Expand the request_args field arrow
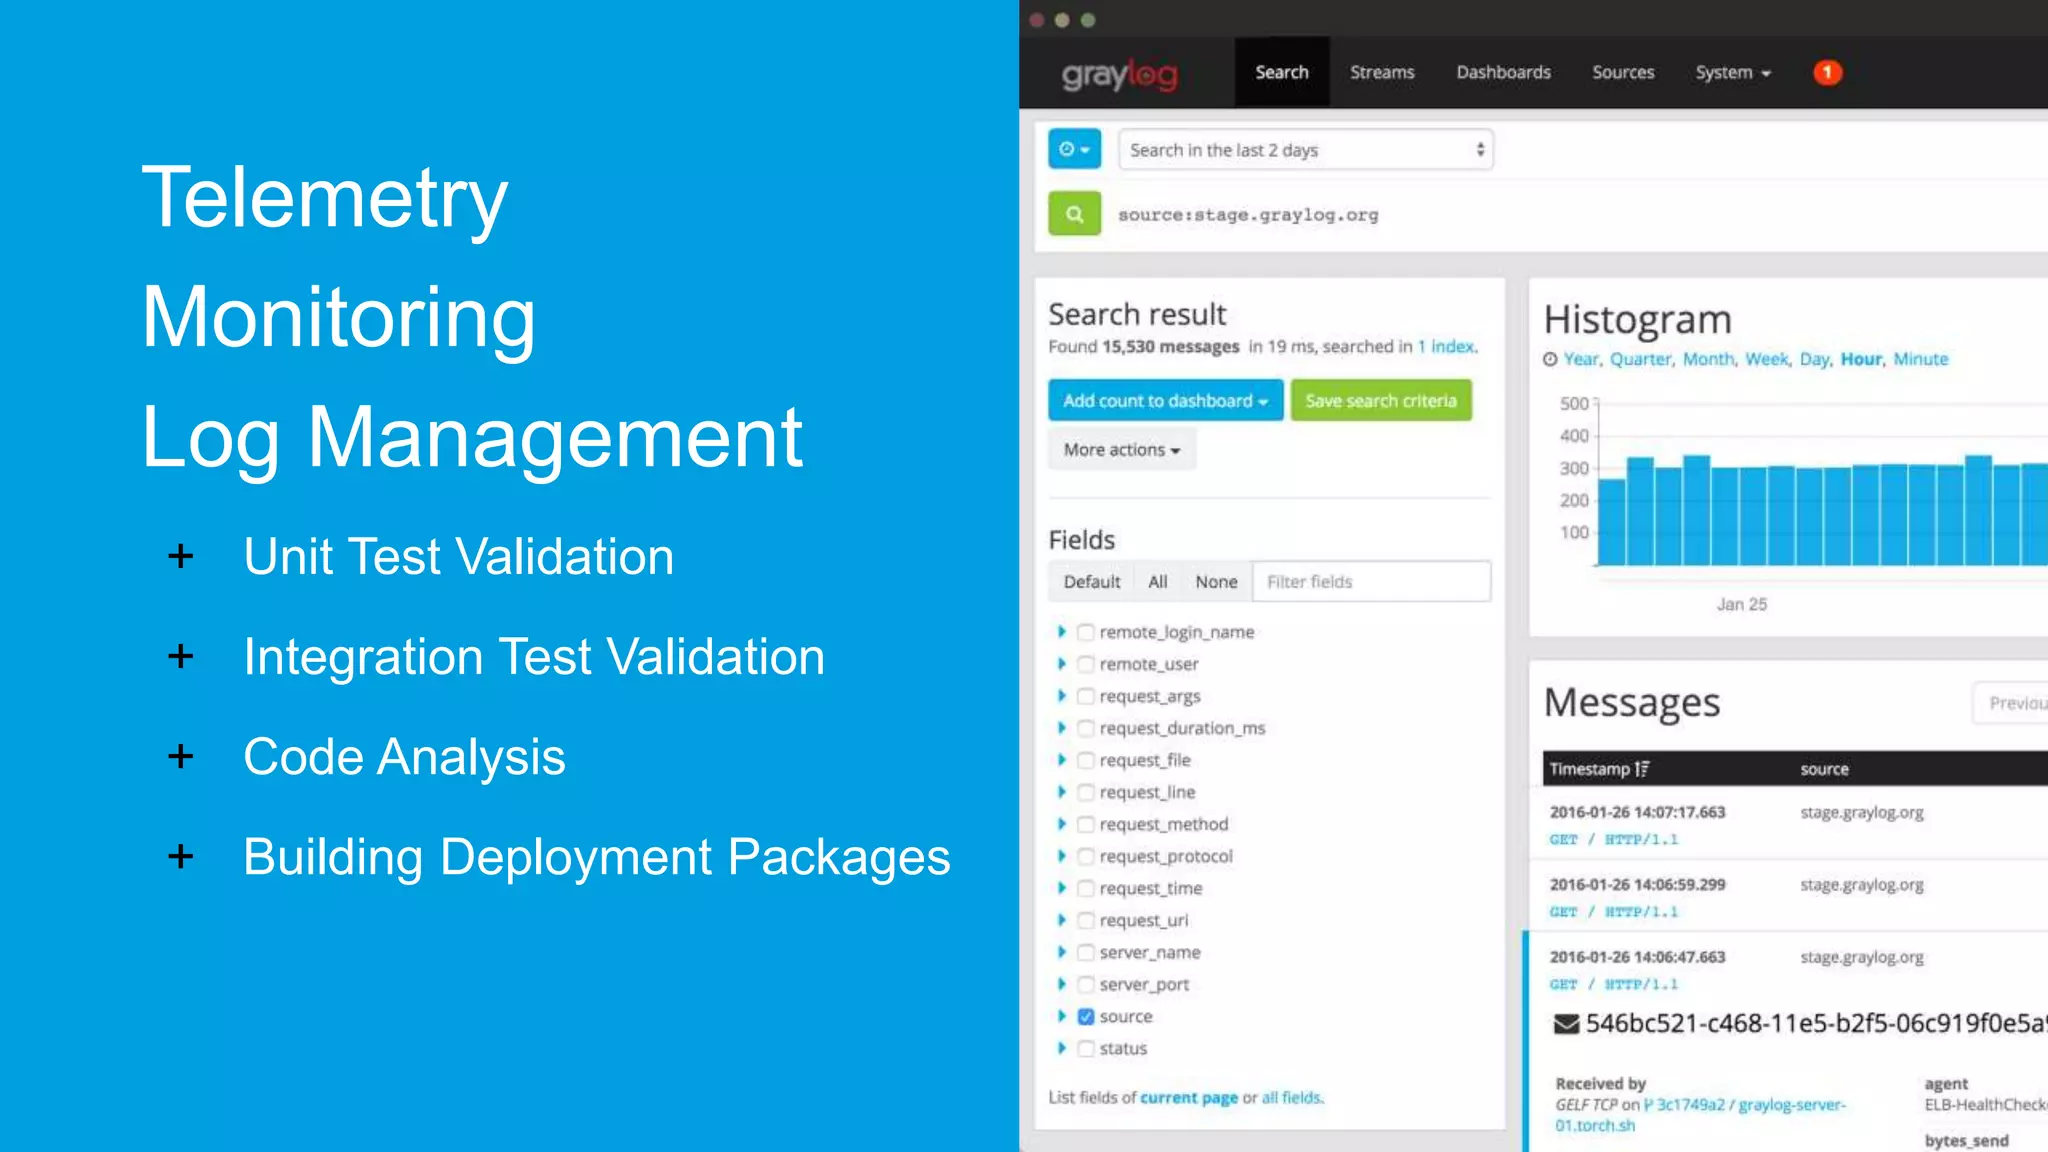Image resolution: width=2048 pixels, height=1152 pixels. [1062, 696]
